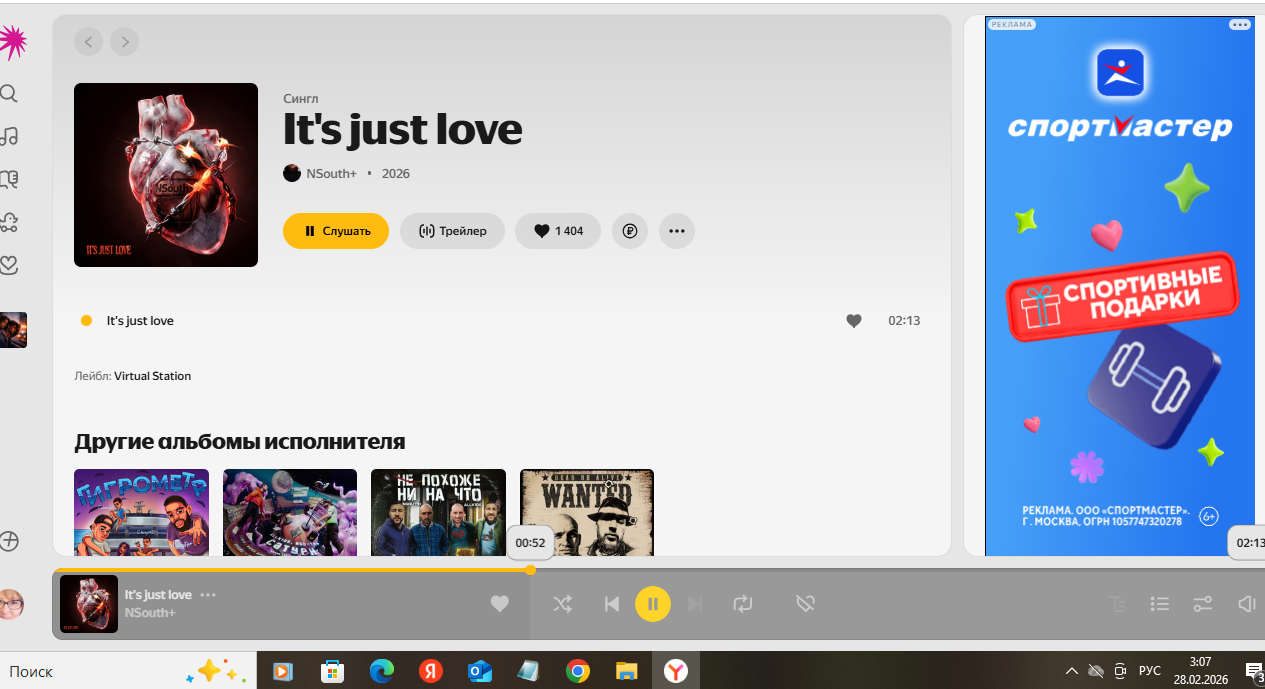Open the second album with street scene cover
This screenshot has width=1265, height=689.
pos(290,512)
